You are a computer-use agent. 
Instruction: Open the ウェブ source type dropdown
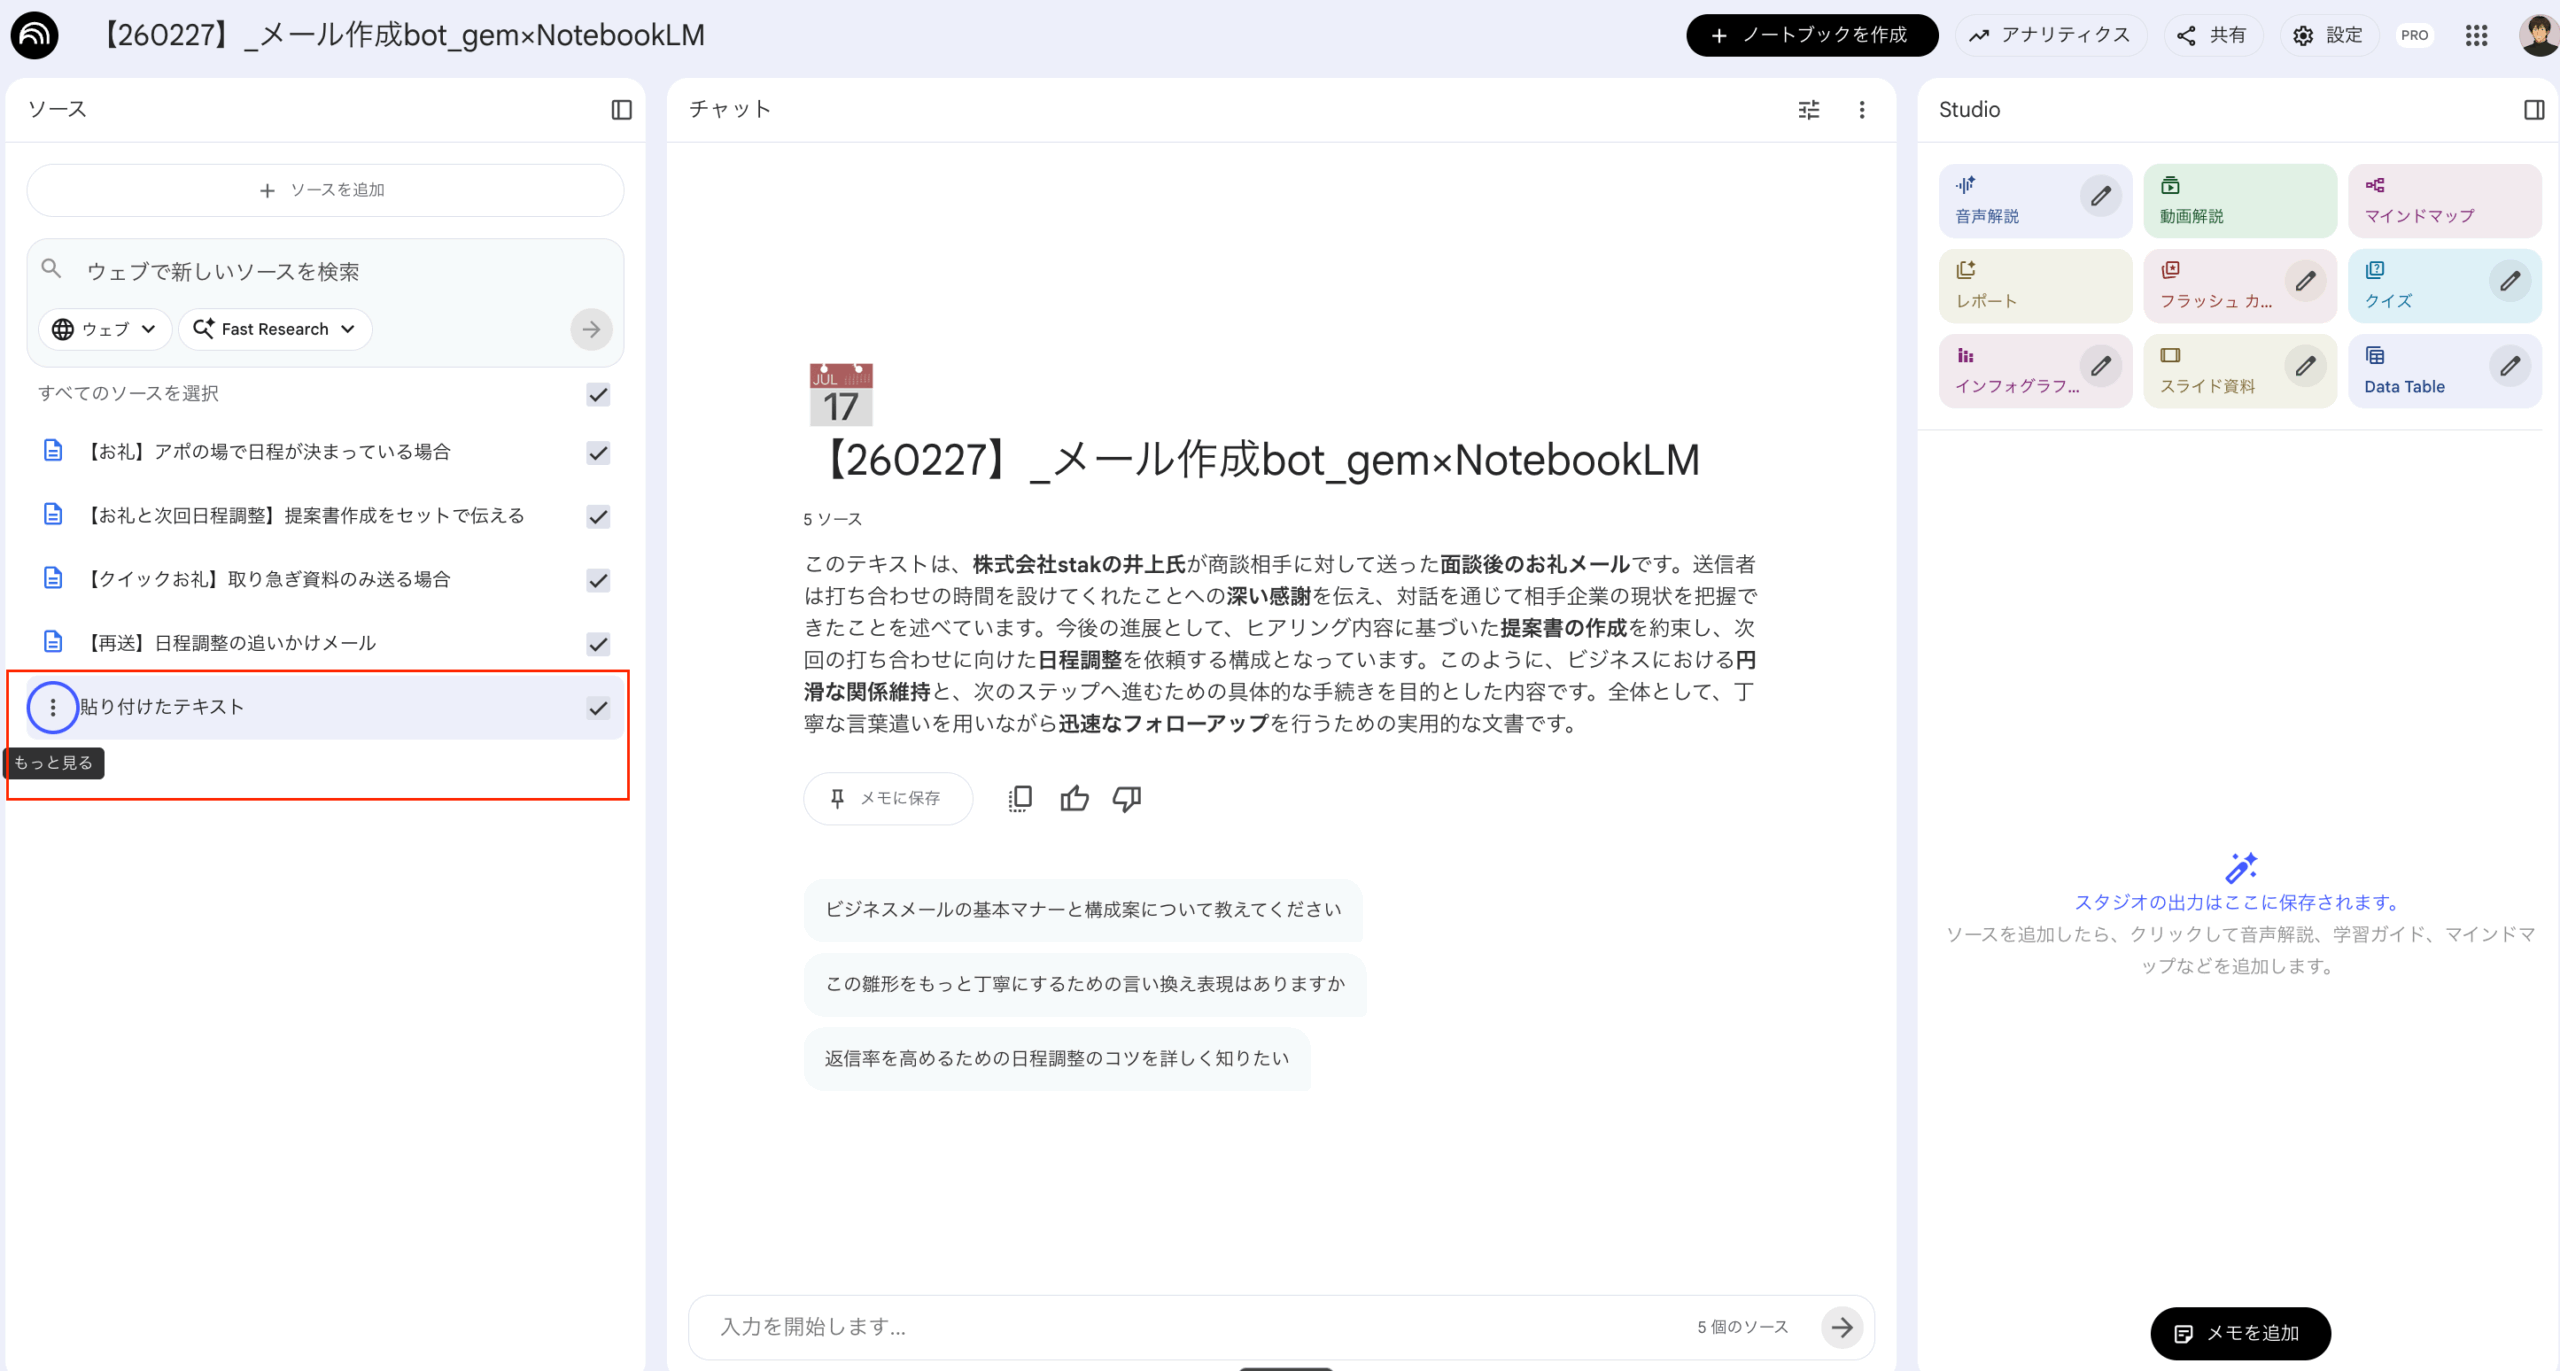pyautogui.click(x=105, y=329)
